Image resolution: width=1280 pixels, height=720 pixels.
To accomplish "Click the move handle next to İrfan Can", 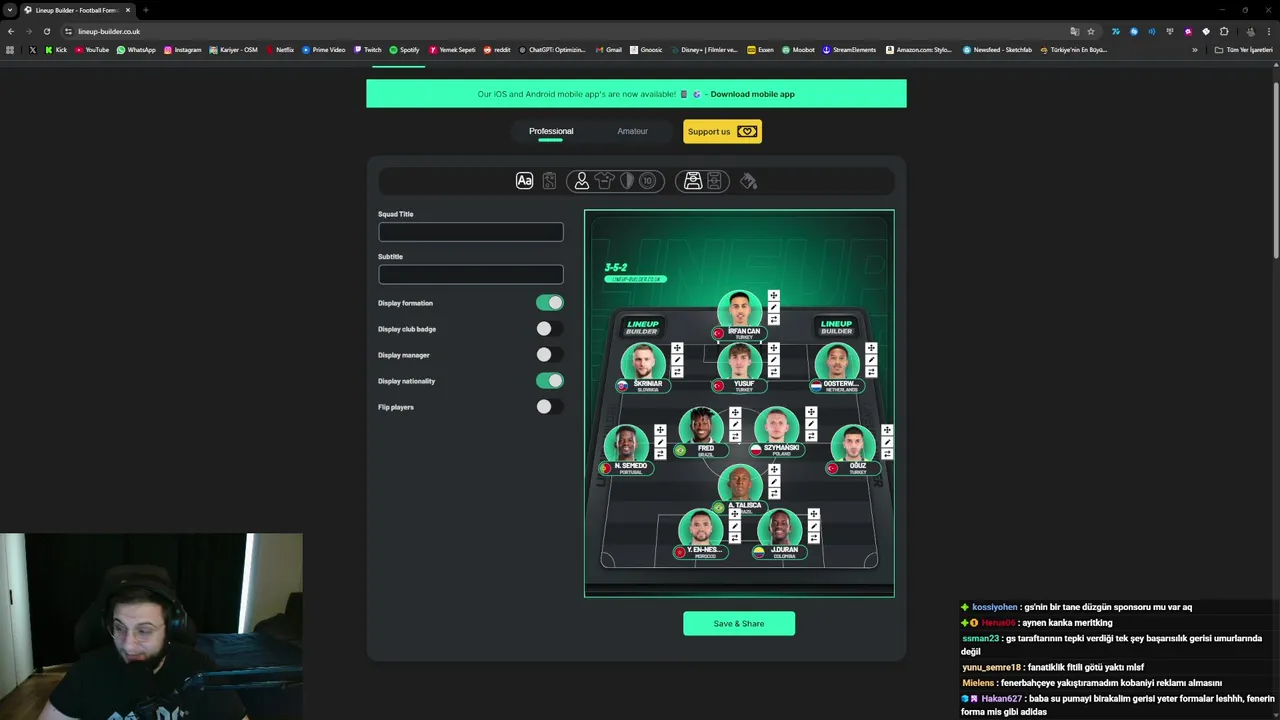I will point(773,295).
